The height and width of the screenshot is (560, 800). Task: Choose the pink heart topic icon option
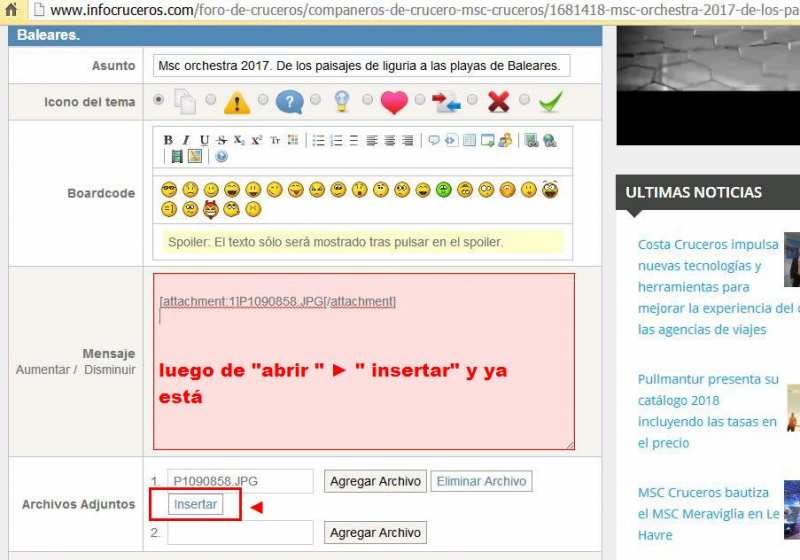pyautogui.click(x=367, y=101)
